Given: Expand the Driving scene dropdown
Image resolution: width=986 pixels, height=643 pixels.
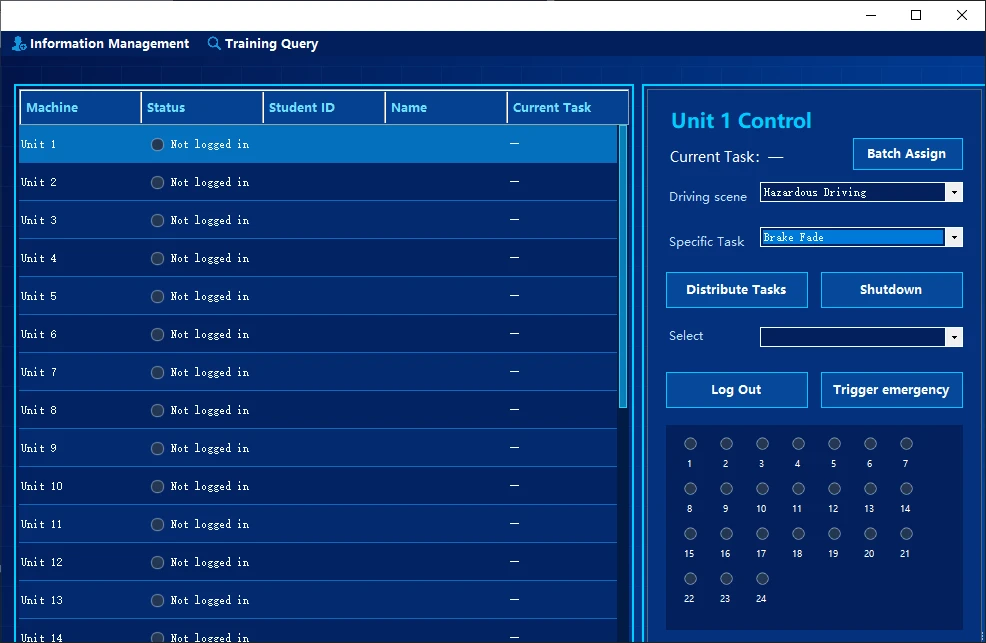Looking at the screenshot, I should click(x=954, y=192).
